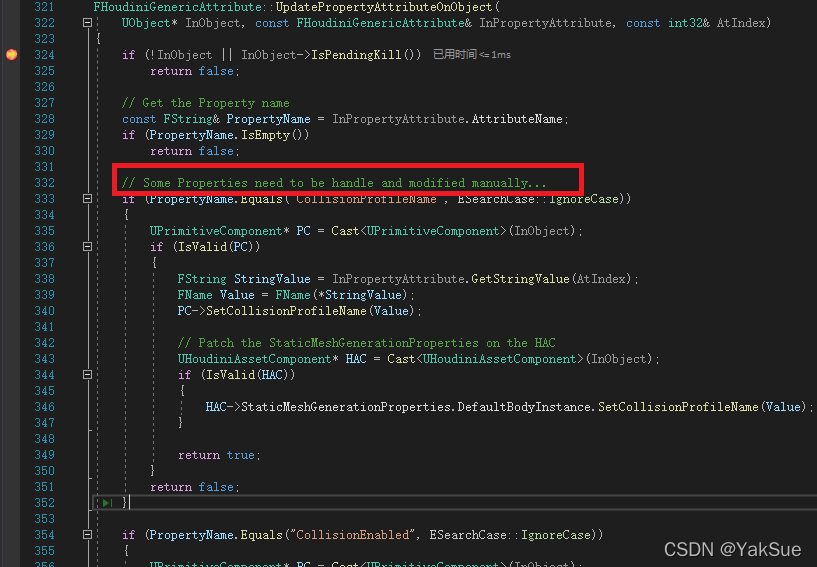The image size is (817, 567).
Task: Click 'return false;' on line 330
Action: 194,151
